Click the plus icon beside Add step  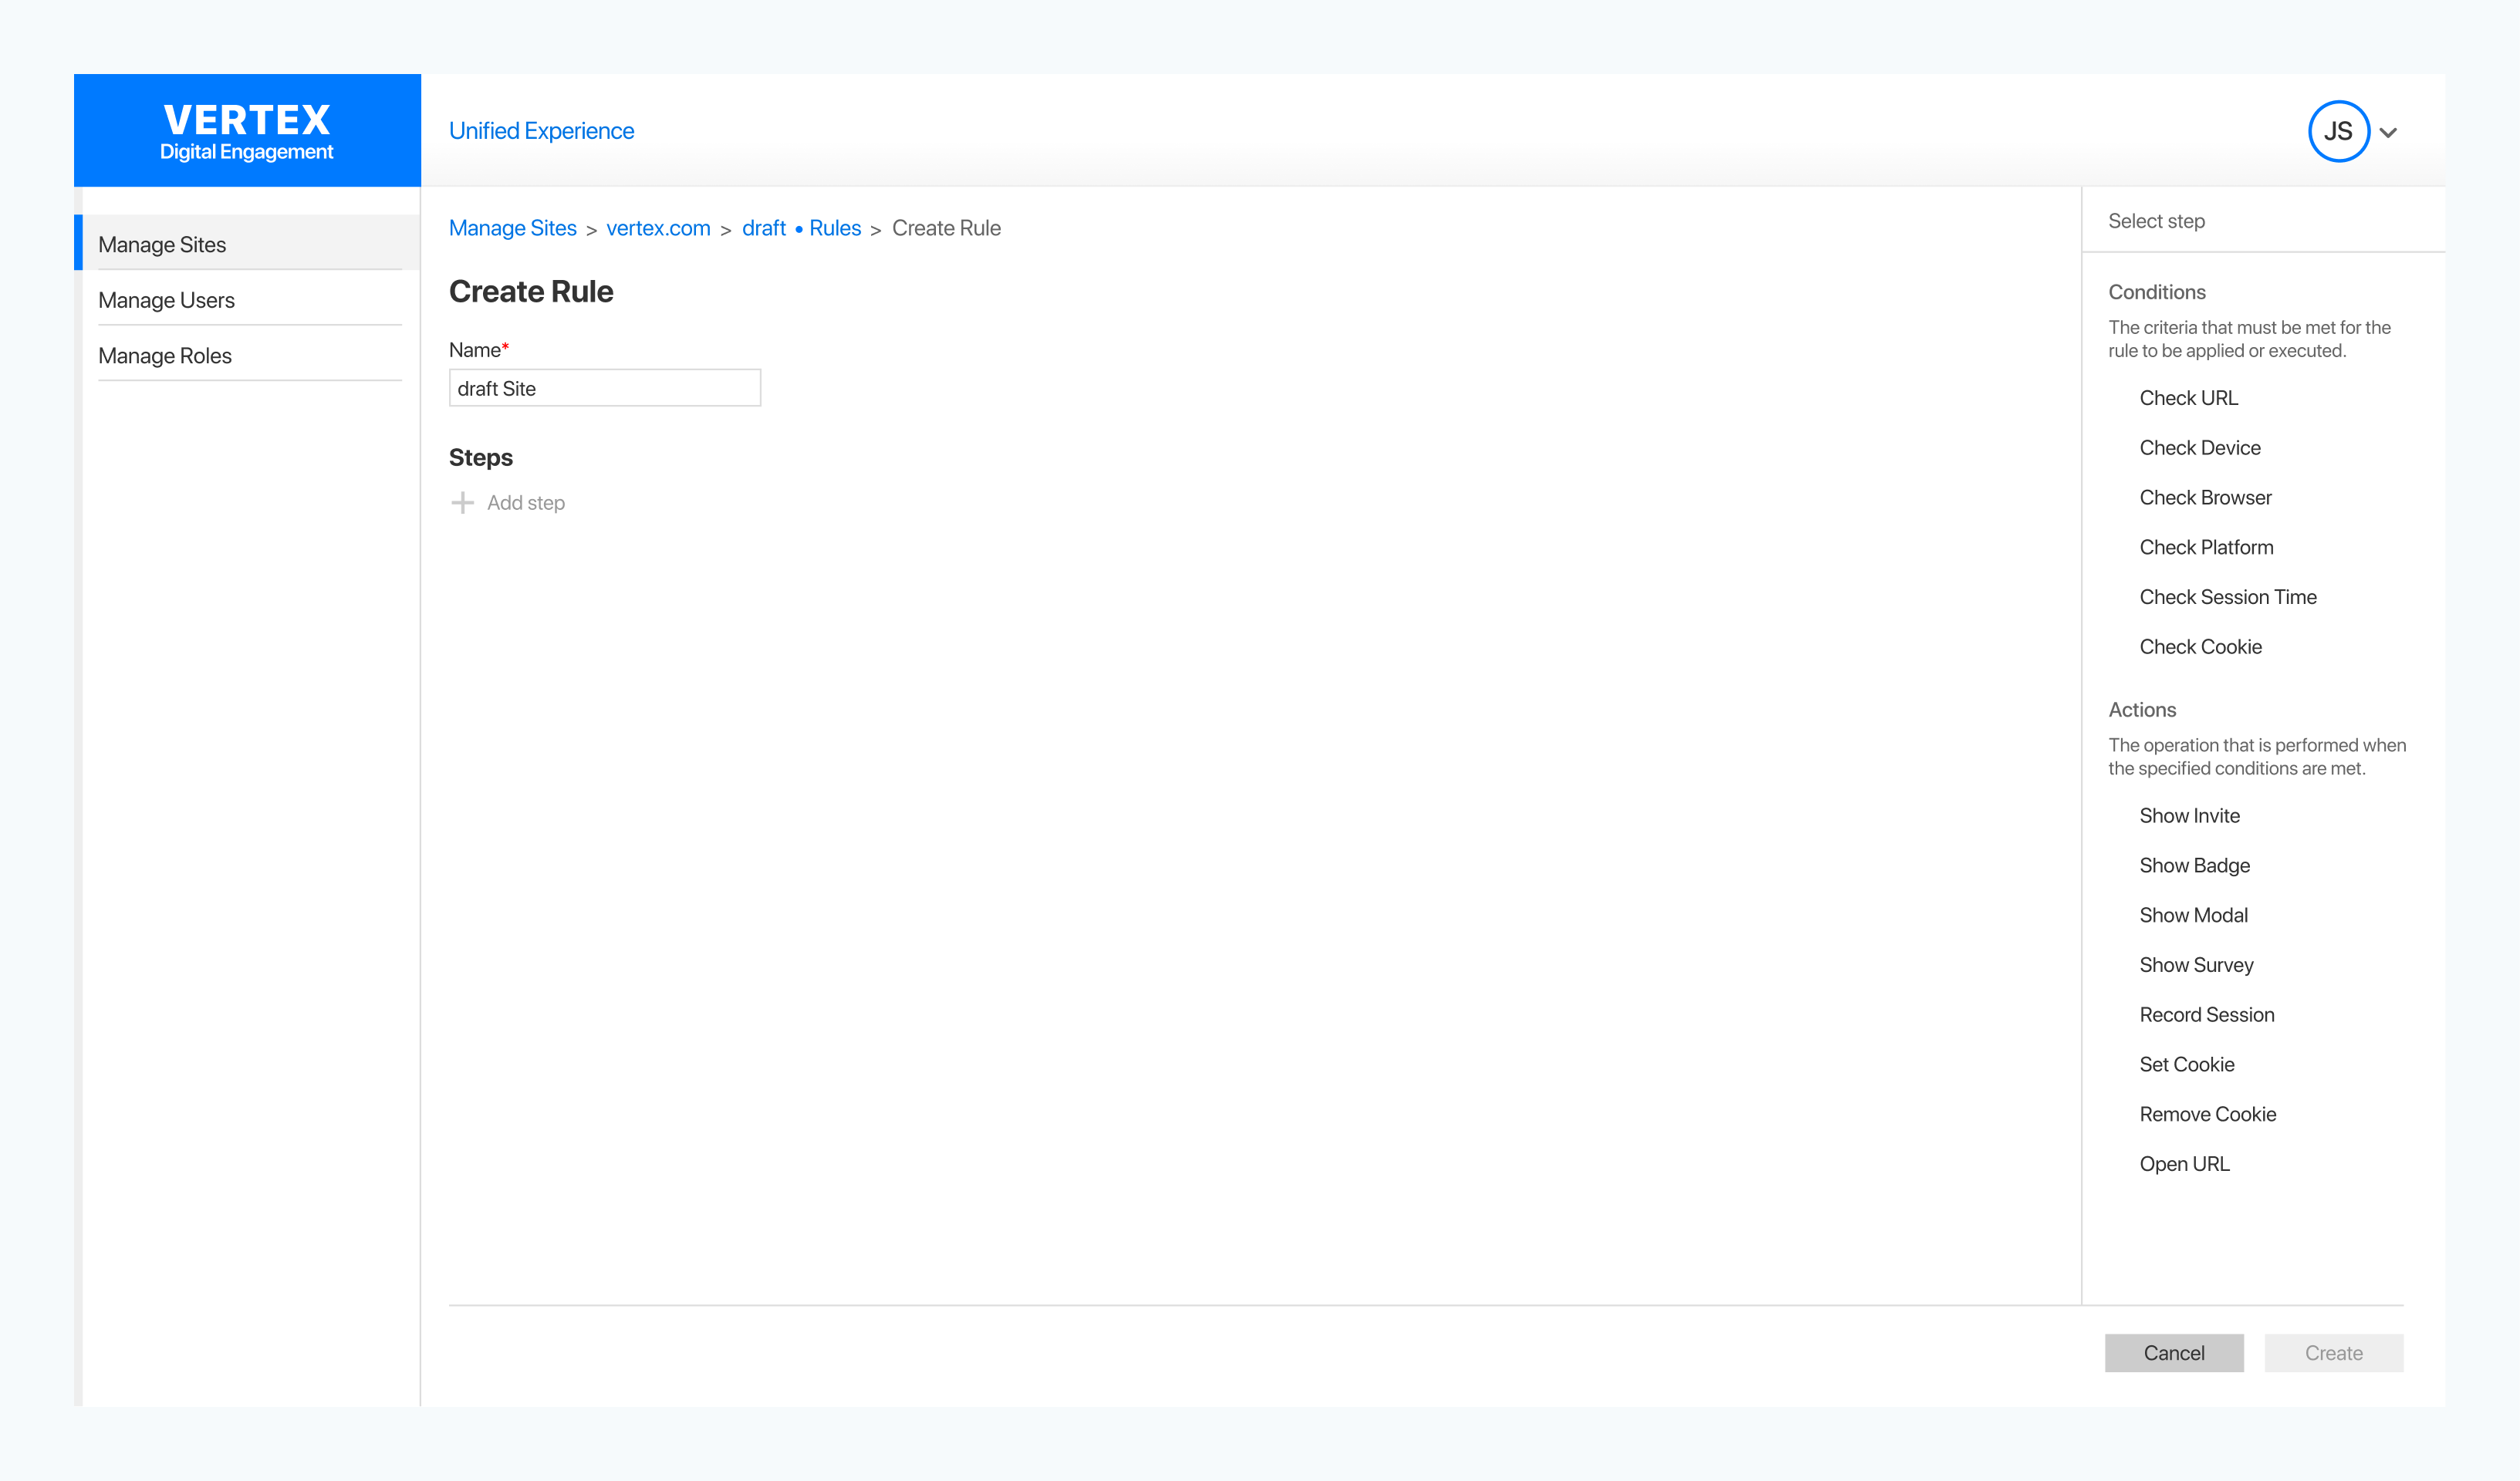click(462, 502)
